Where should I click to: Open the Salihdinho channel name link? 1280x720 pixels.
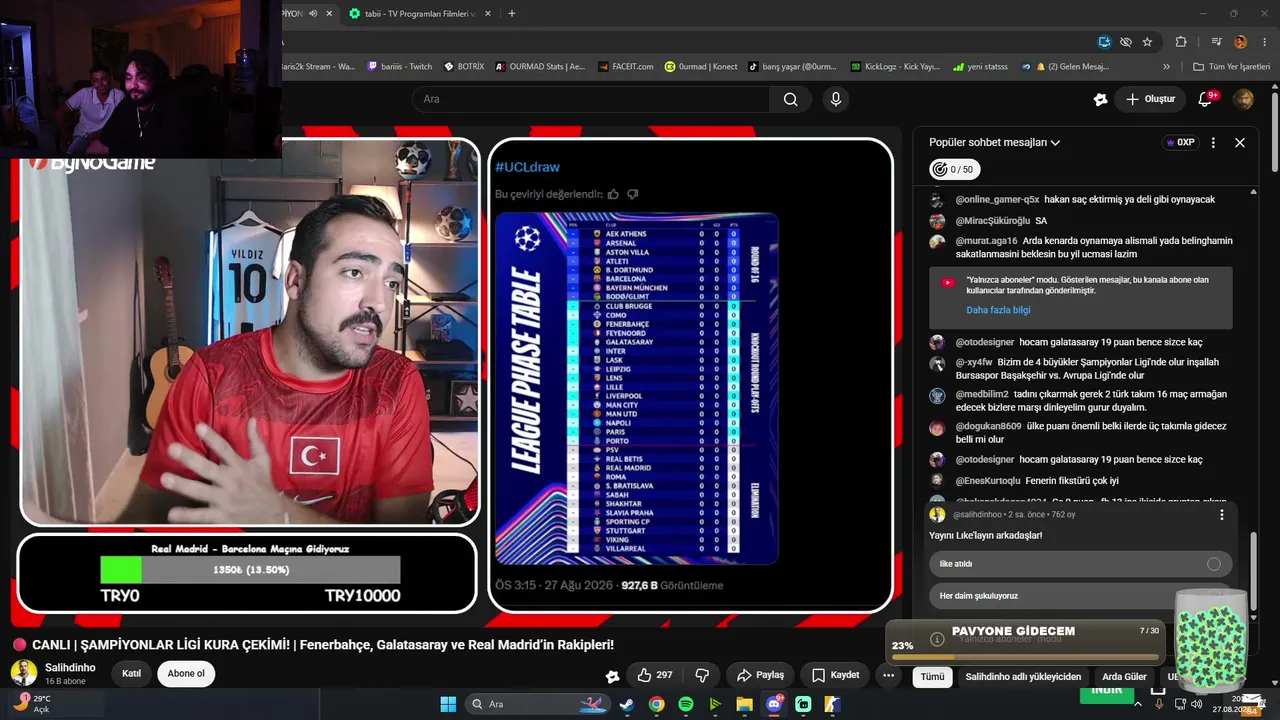[70, 667]
